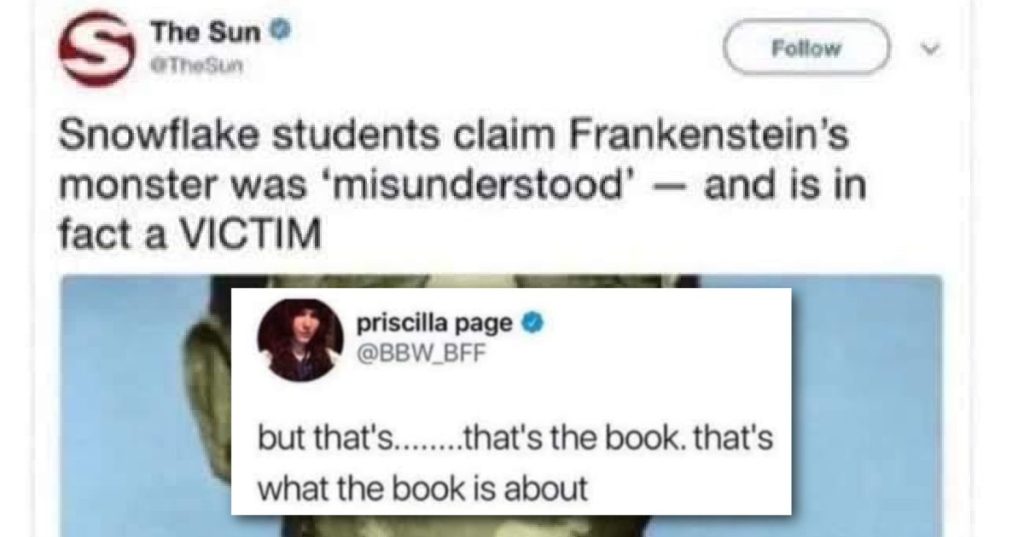Click priscilla page verified checkmark
This screenshot has height=537, width=1024.
(x=533, y=323)
